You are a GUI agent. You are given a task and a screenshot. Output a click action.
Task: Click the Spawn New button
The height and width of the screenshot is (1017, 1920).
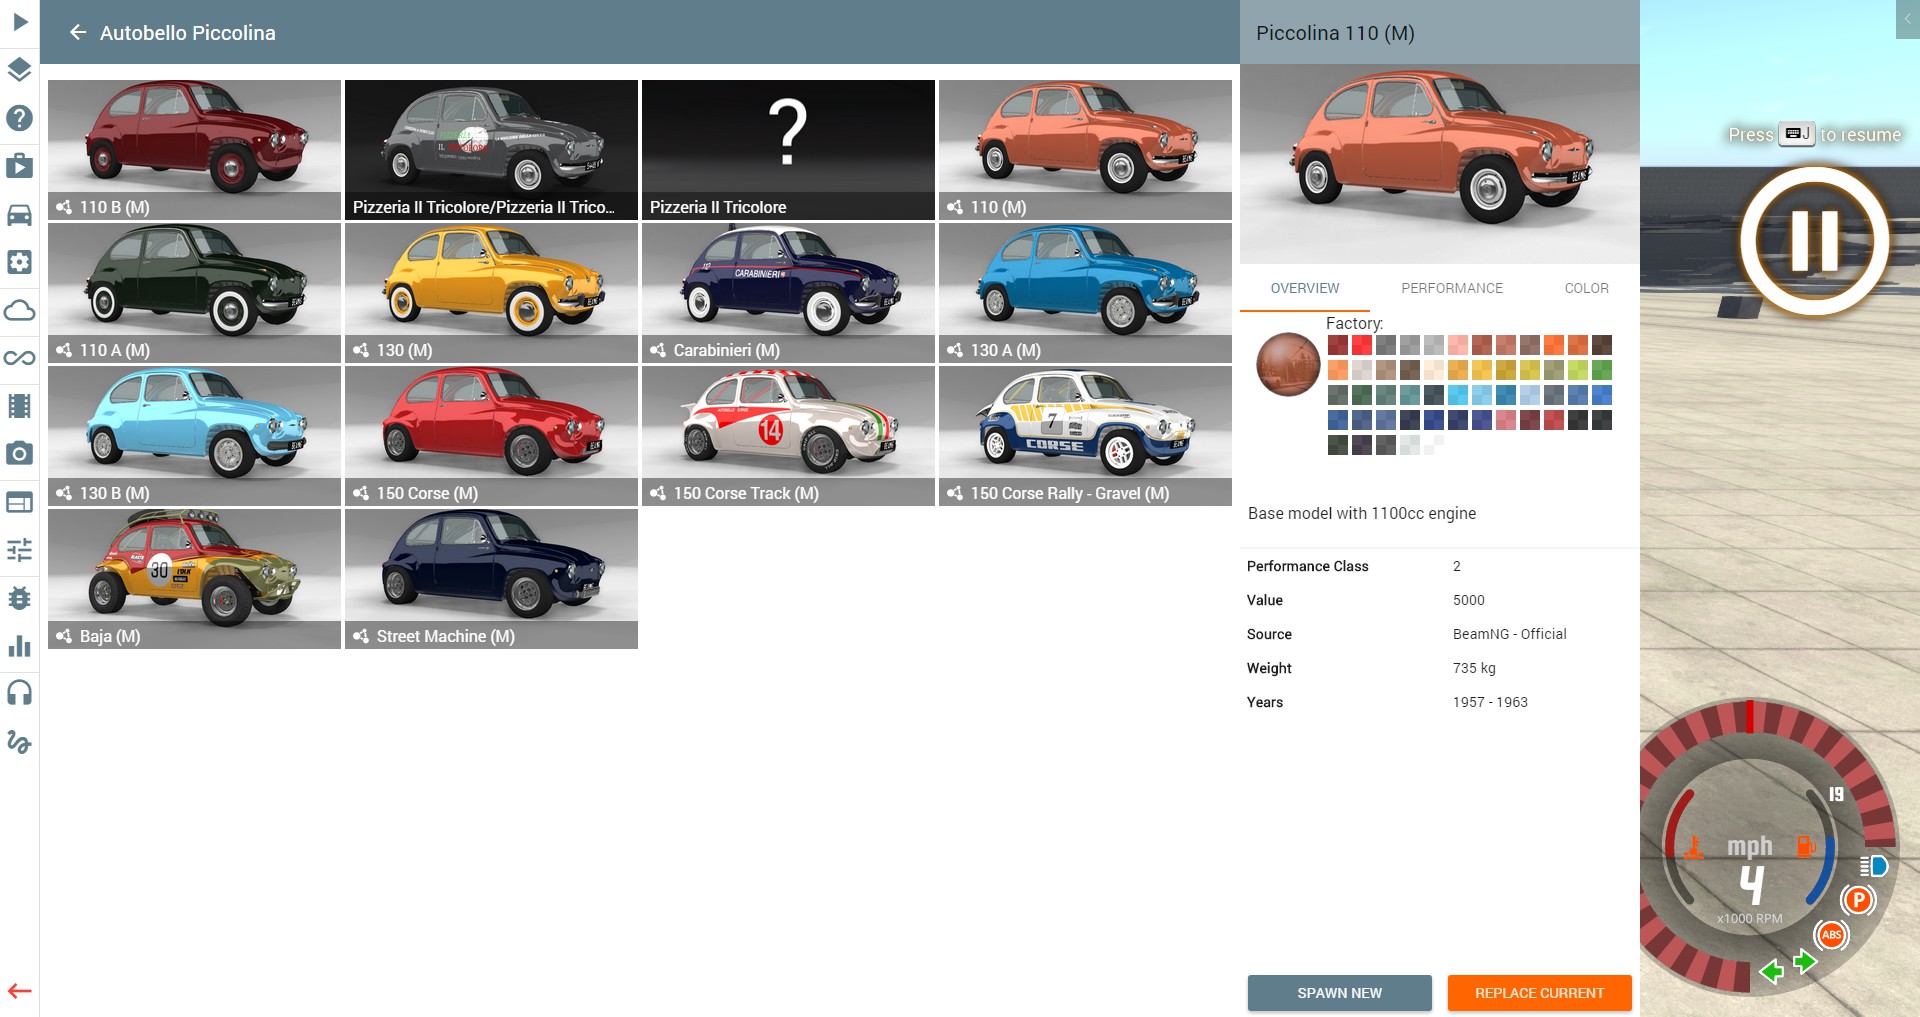[x=1340, y=993]
